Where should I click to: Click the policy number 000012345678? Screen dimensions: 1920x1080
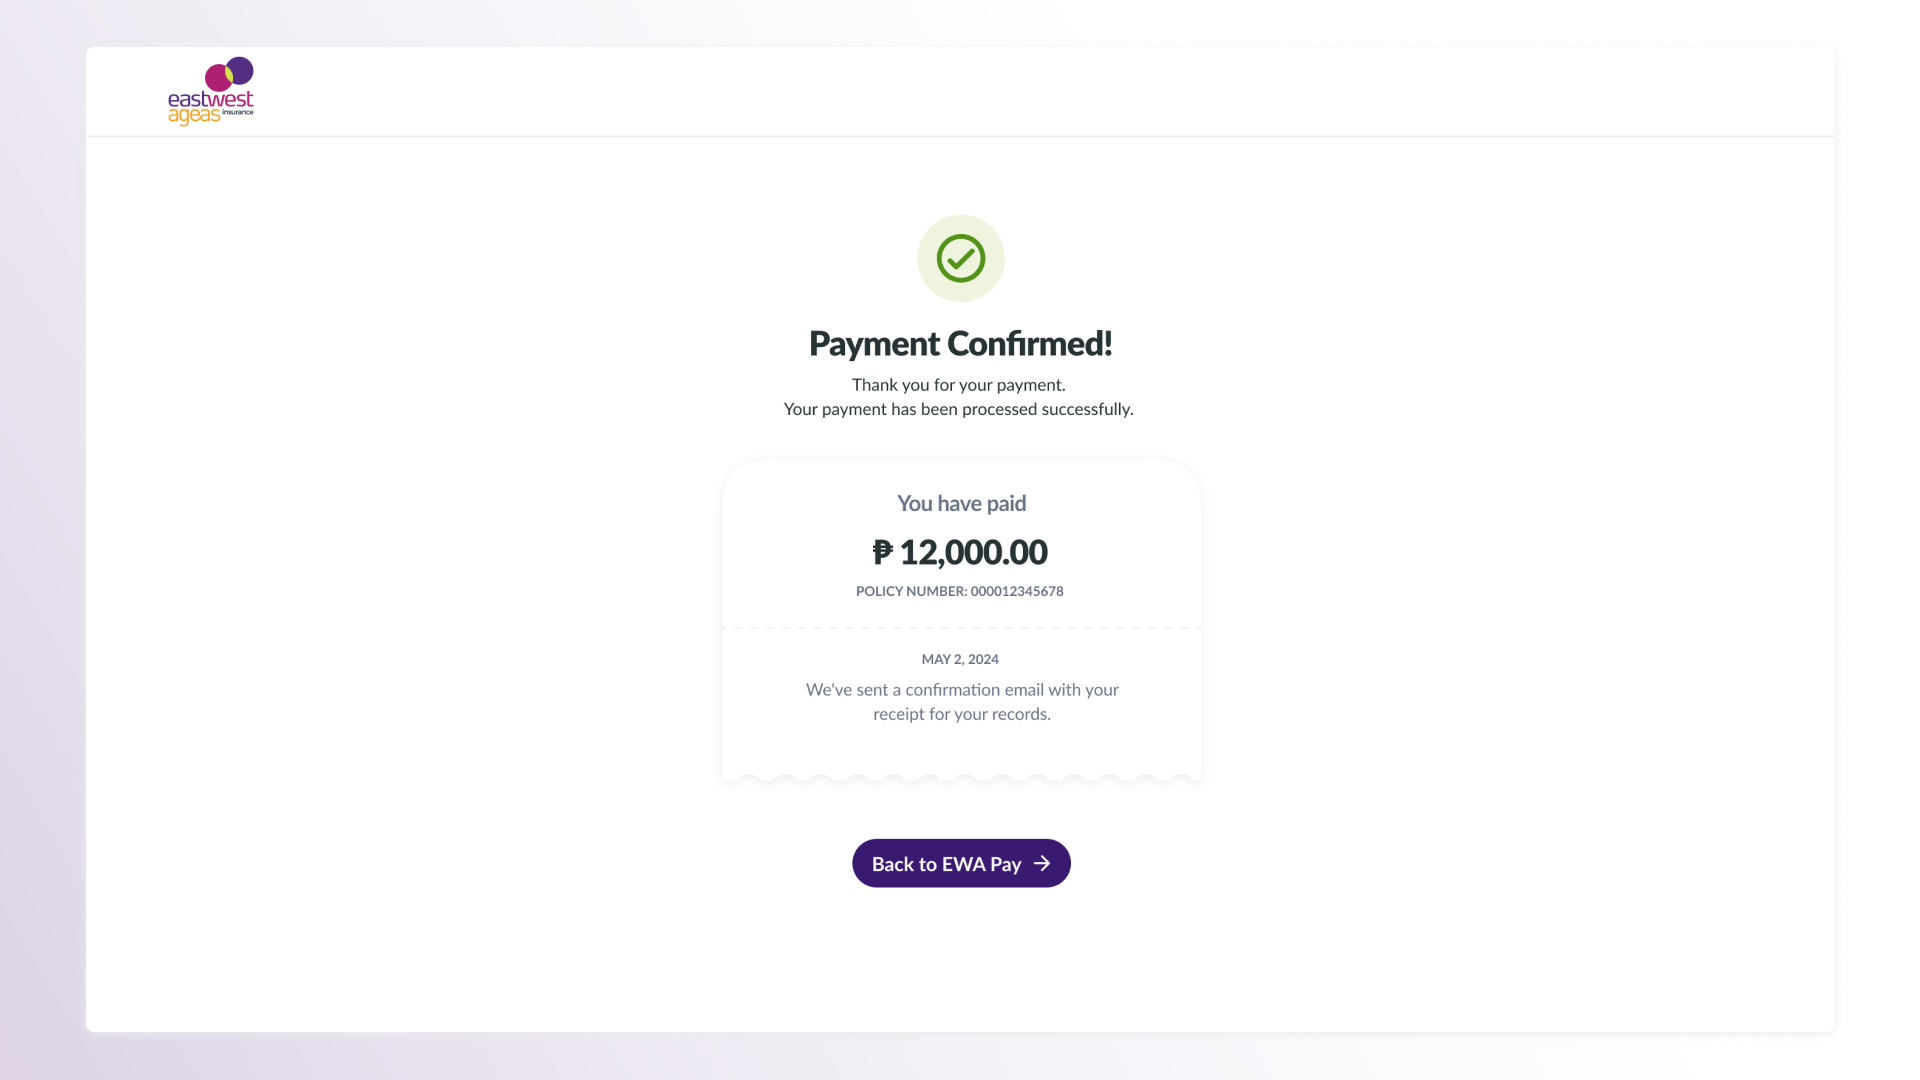click(x=960, y=591)
